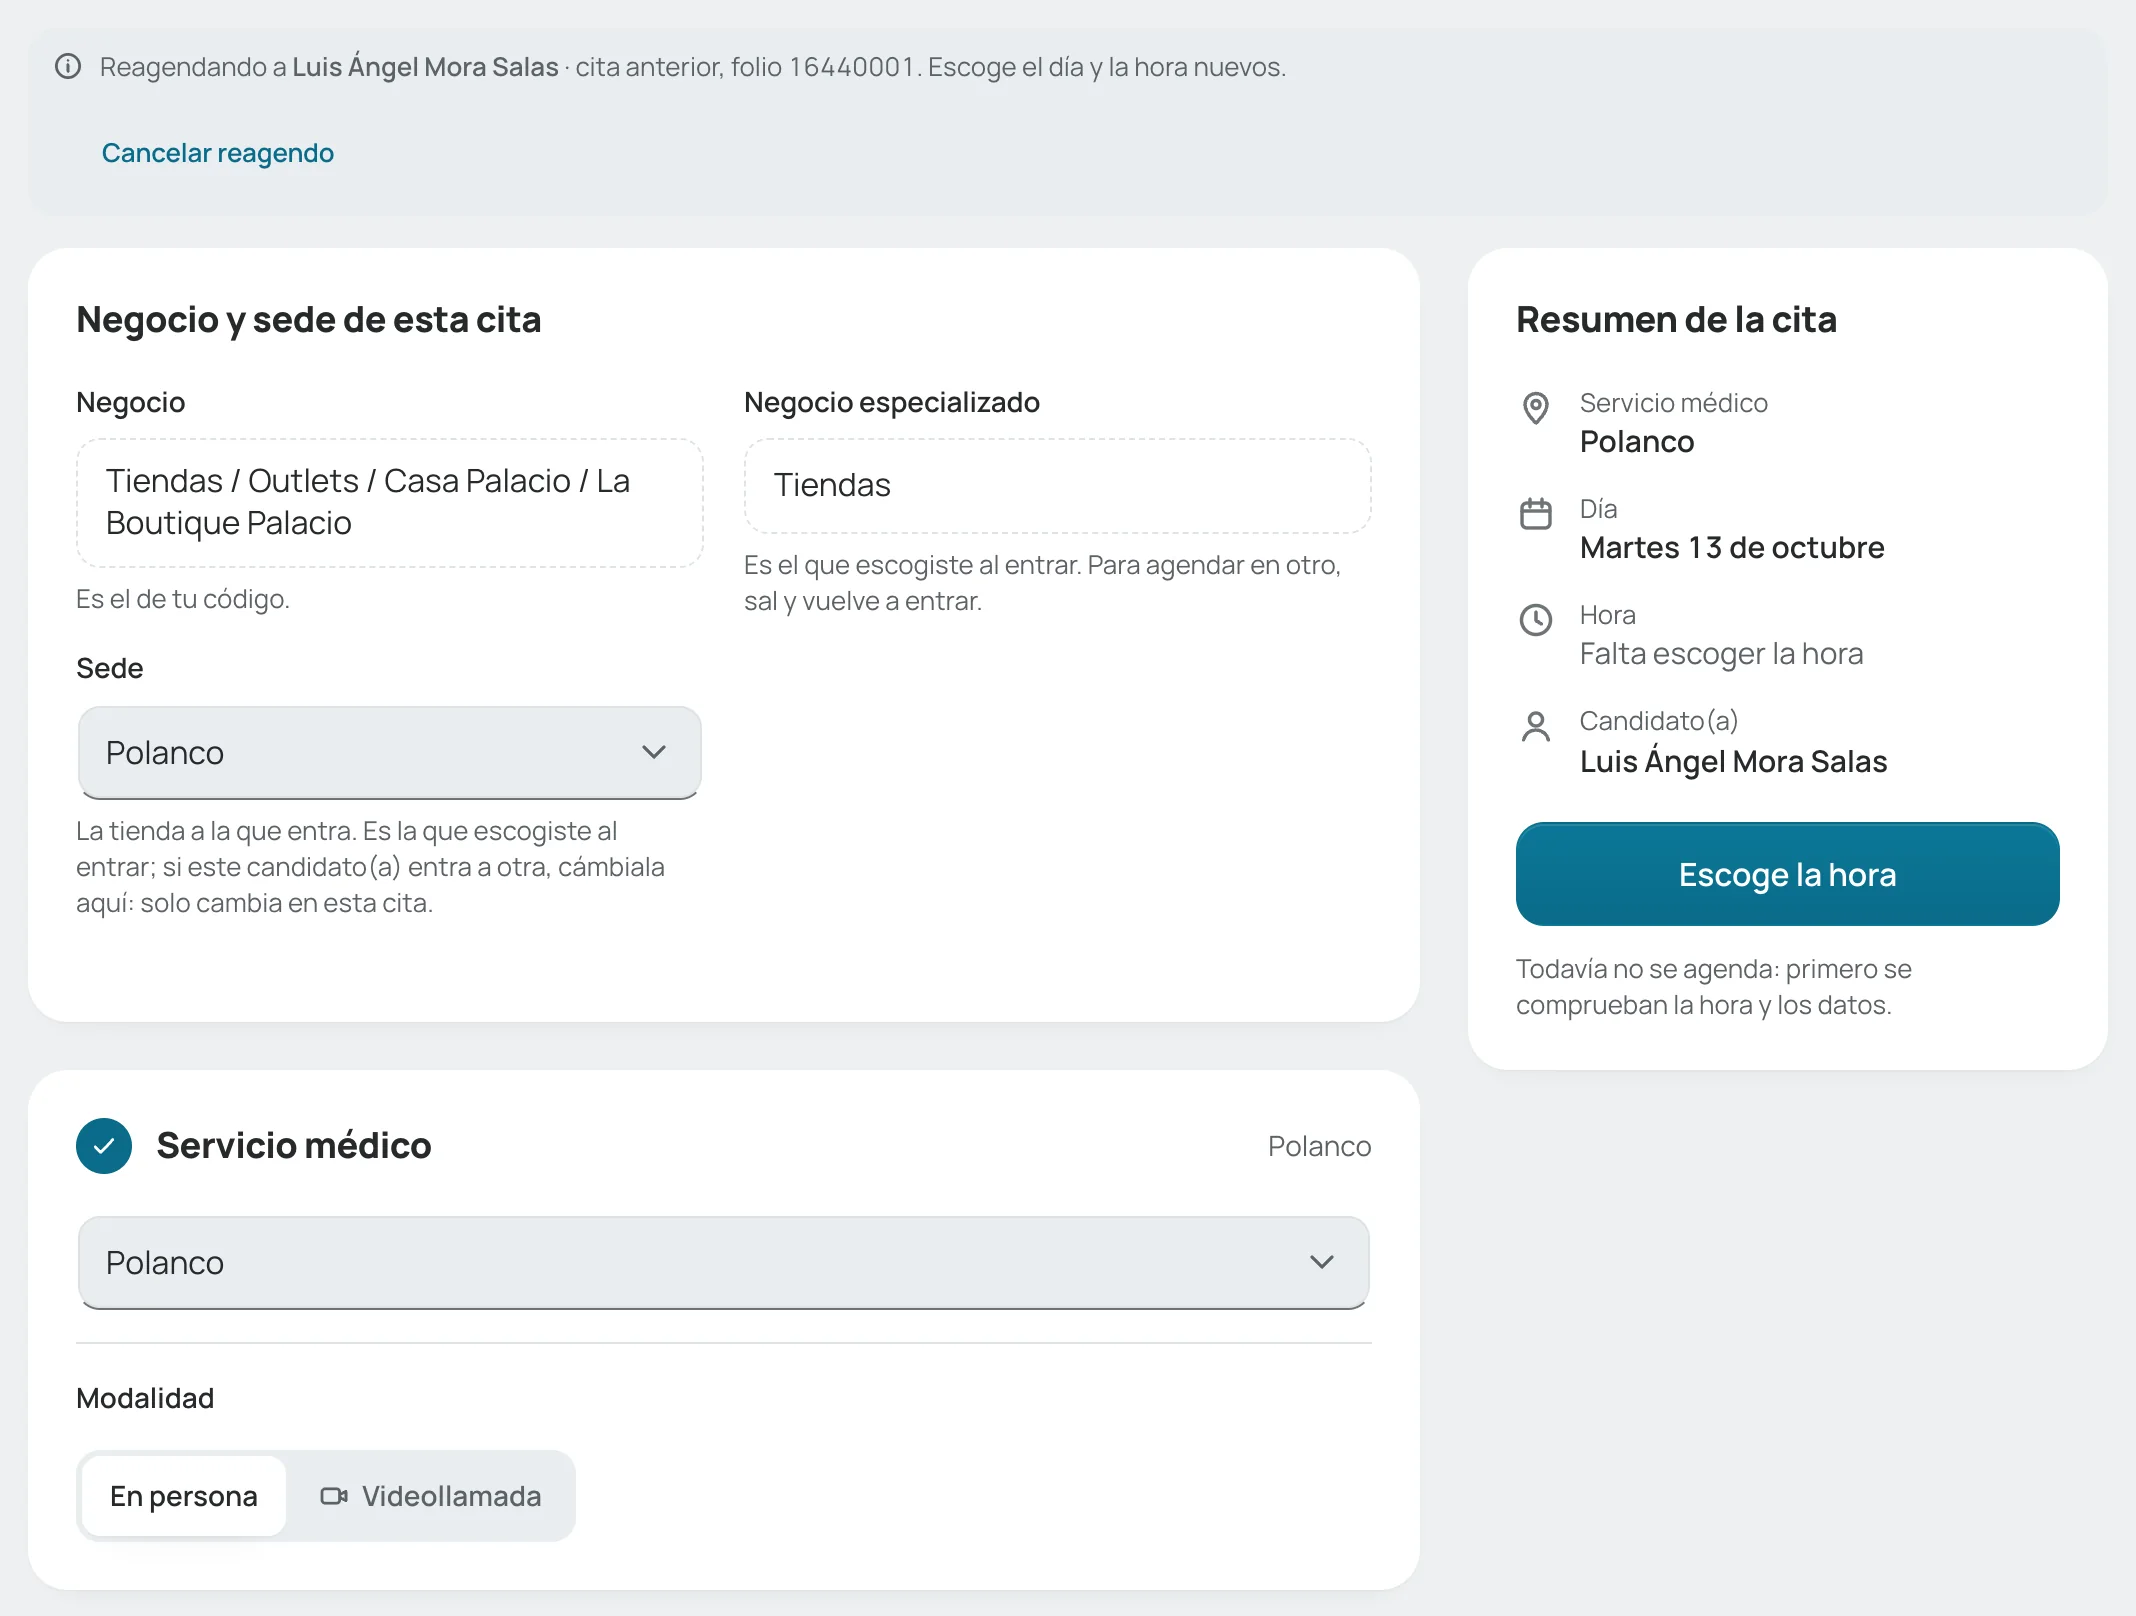Click the Servicio médico section heading
This screenshot has width=2136, height=1616.
[294, 1146]
